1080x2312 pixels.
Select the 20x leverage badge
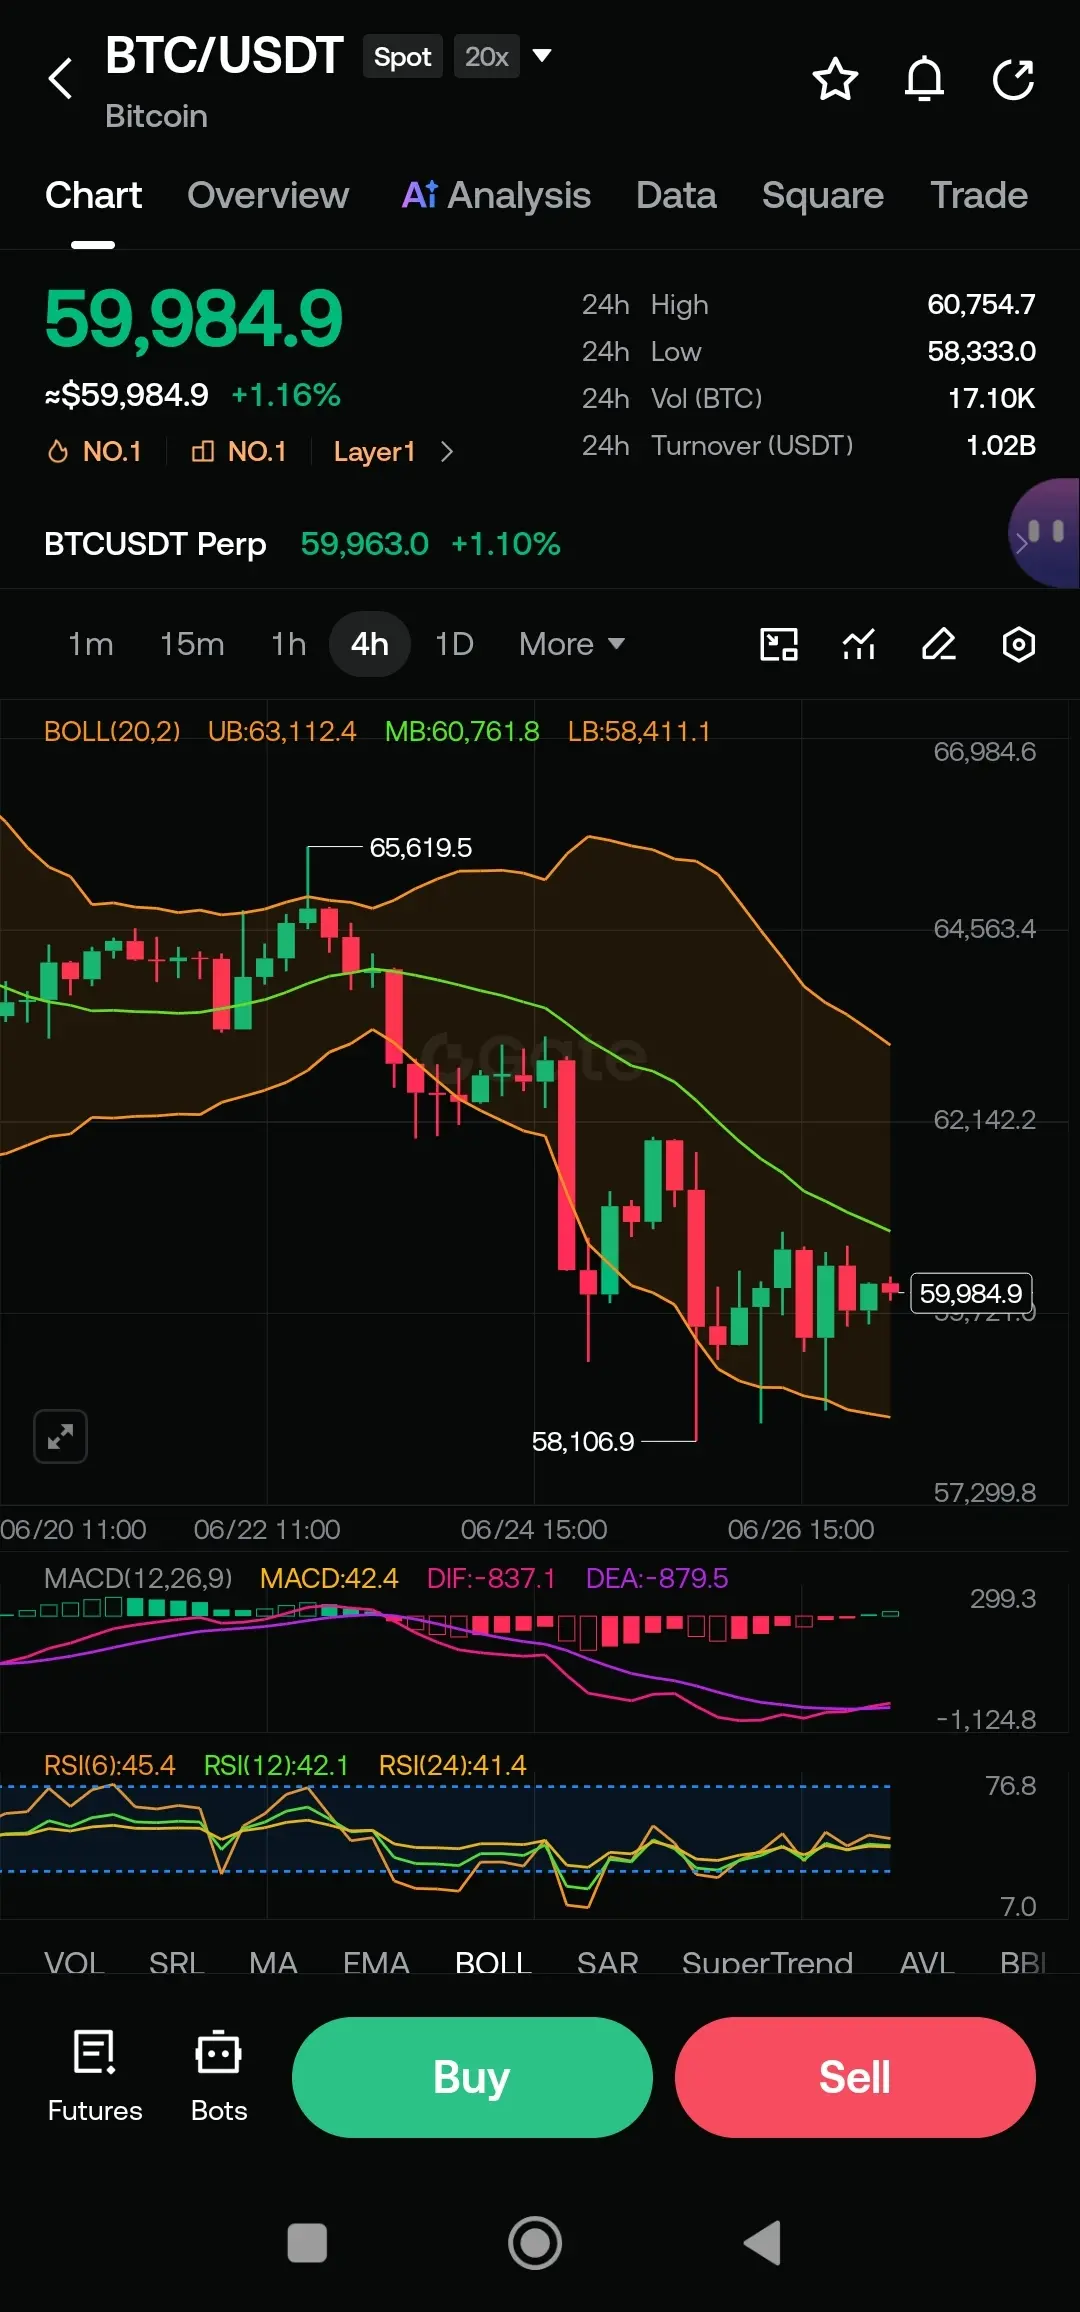[x=487, y=57]
